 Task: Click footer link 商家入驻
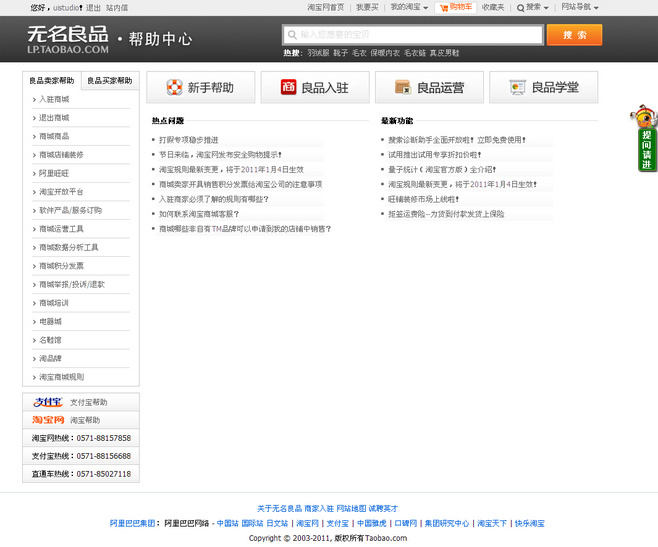click(x=319, y=508)
